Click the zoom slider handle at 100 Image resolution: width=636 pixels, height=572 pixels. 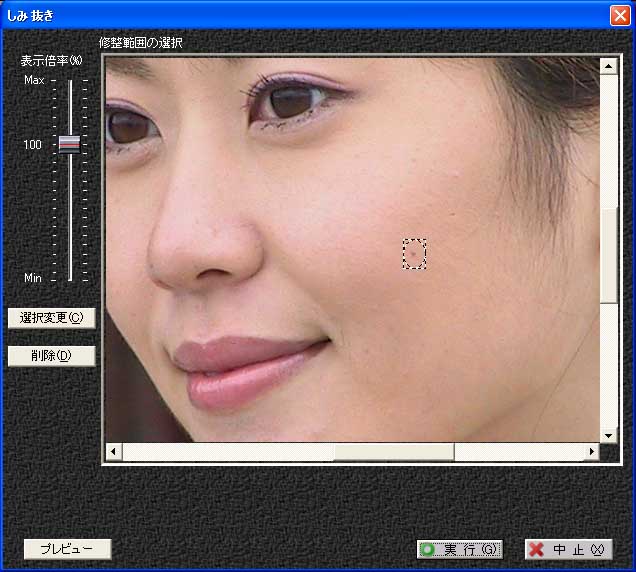point(69,144)
